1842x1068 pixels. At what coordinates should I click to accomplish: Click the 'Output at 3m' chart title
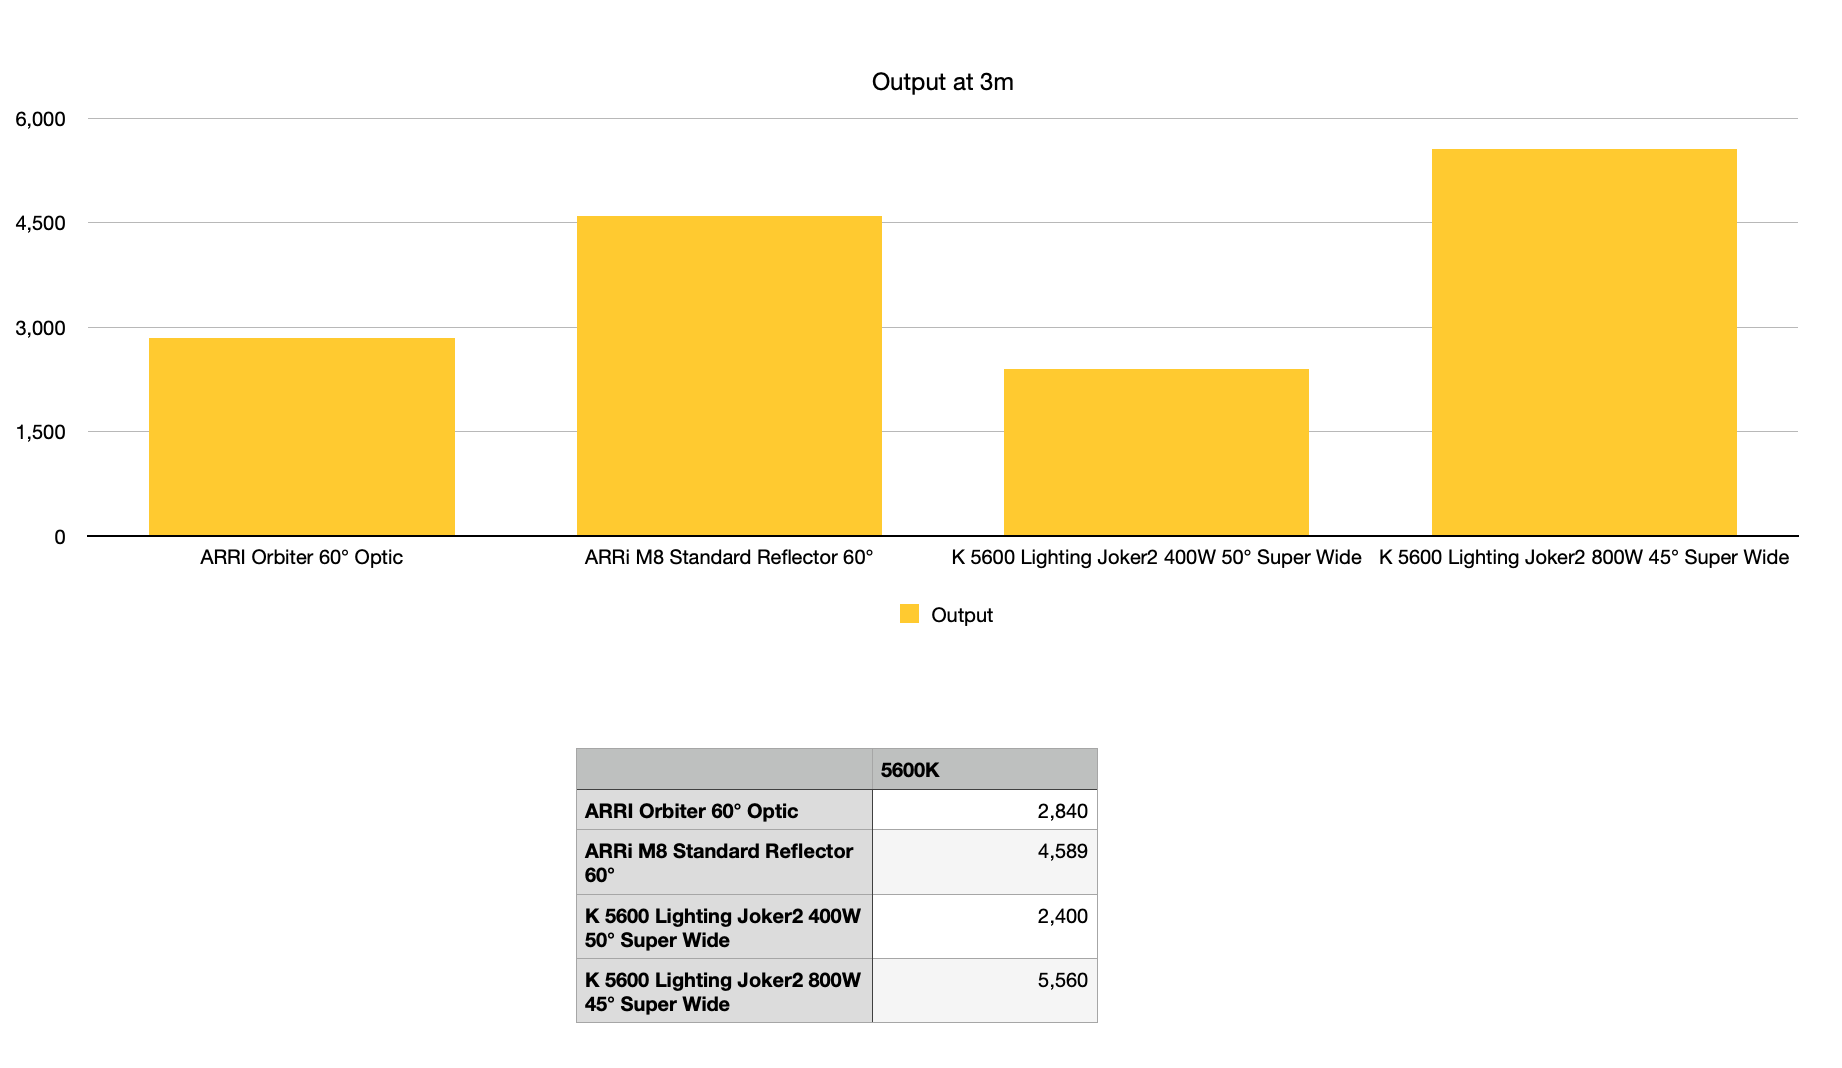[x=942, y=82]
